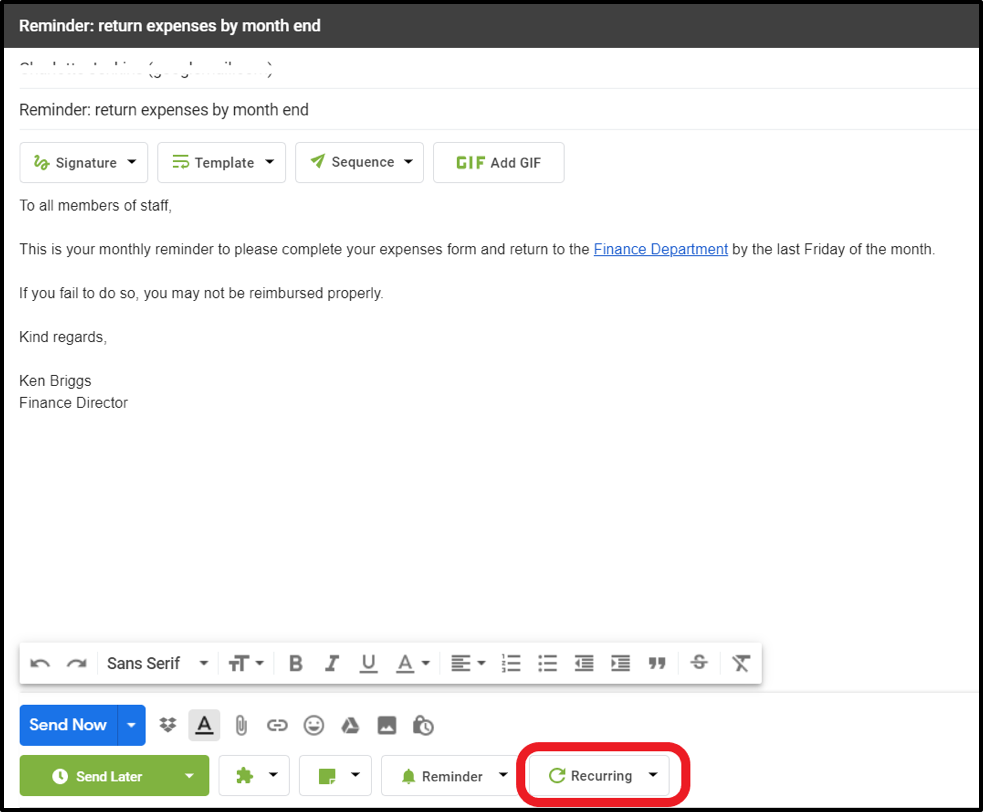Click the Send Later button
The width and height of the screenshot is (983, 812).
coord(96,776)
